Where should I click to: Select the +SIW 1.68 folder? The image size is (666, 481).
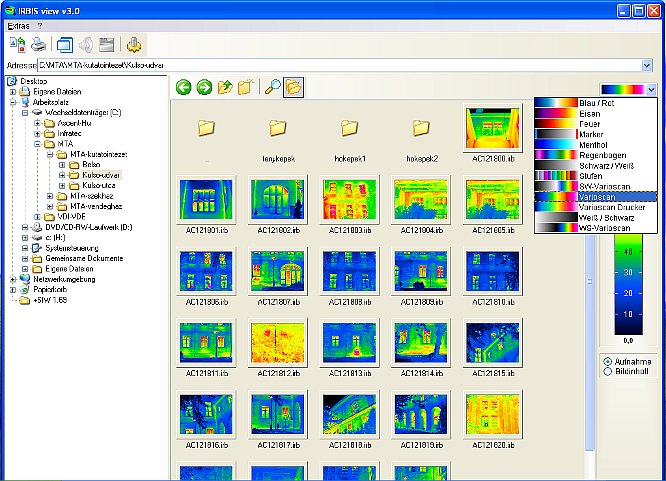pos(50,300)
